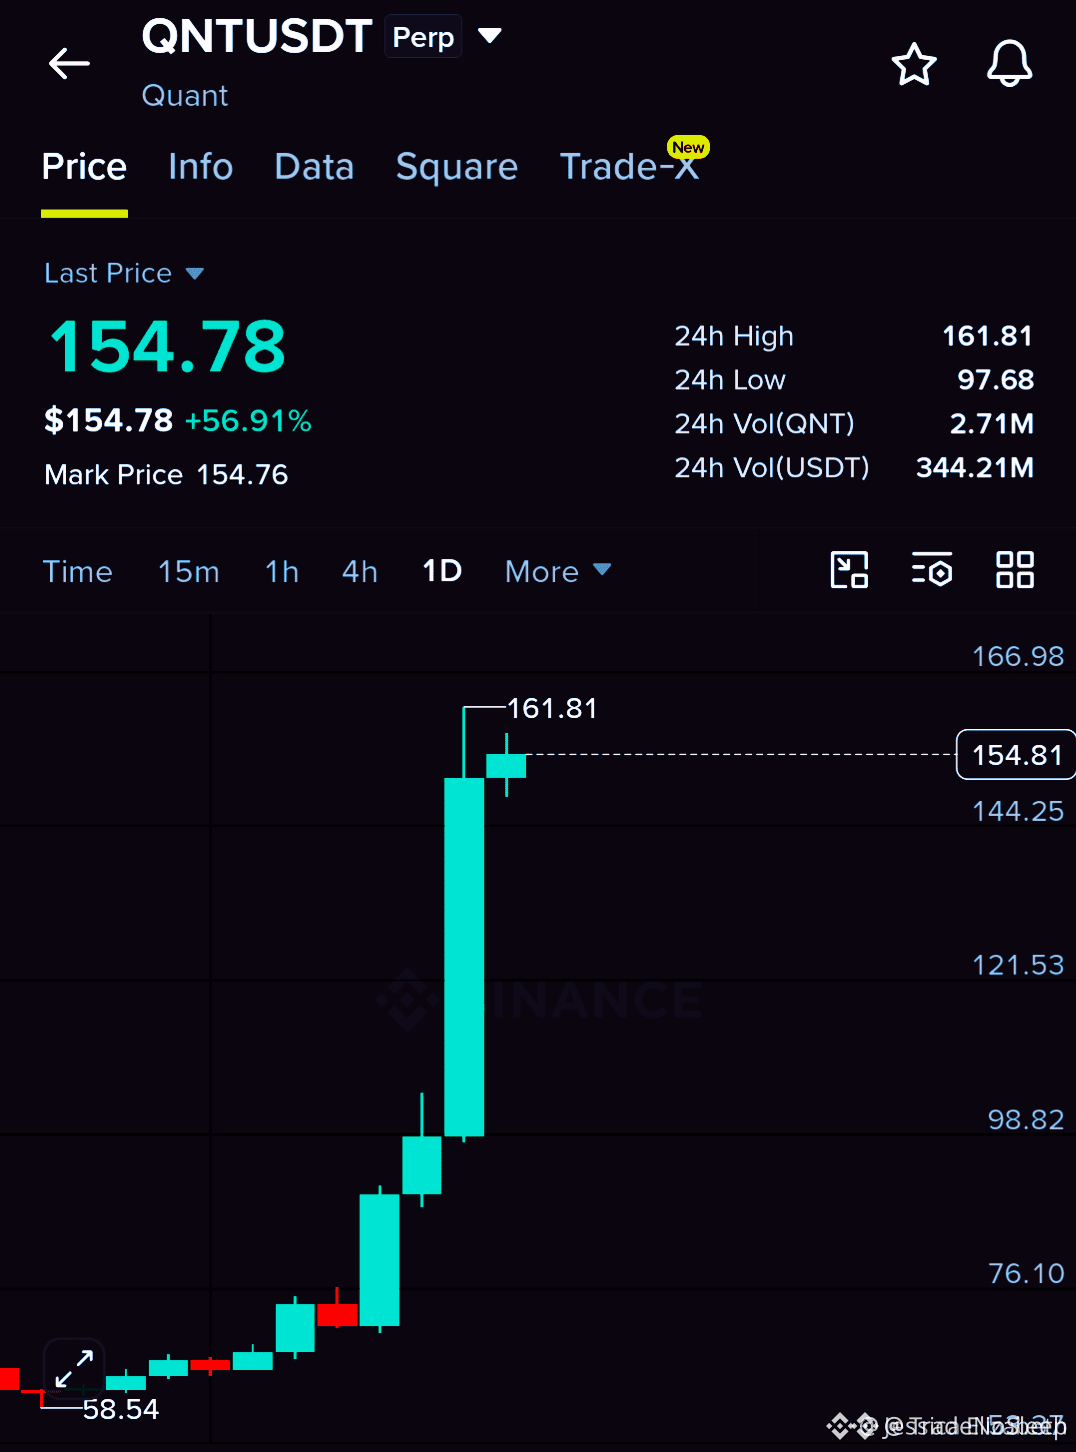Open price alerts via bell icon
Image resolution: width=1076 pixels, height=1452 pixels.
click(x=1009, y=64)
